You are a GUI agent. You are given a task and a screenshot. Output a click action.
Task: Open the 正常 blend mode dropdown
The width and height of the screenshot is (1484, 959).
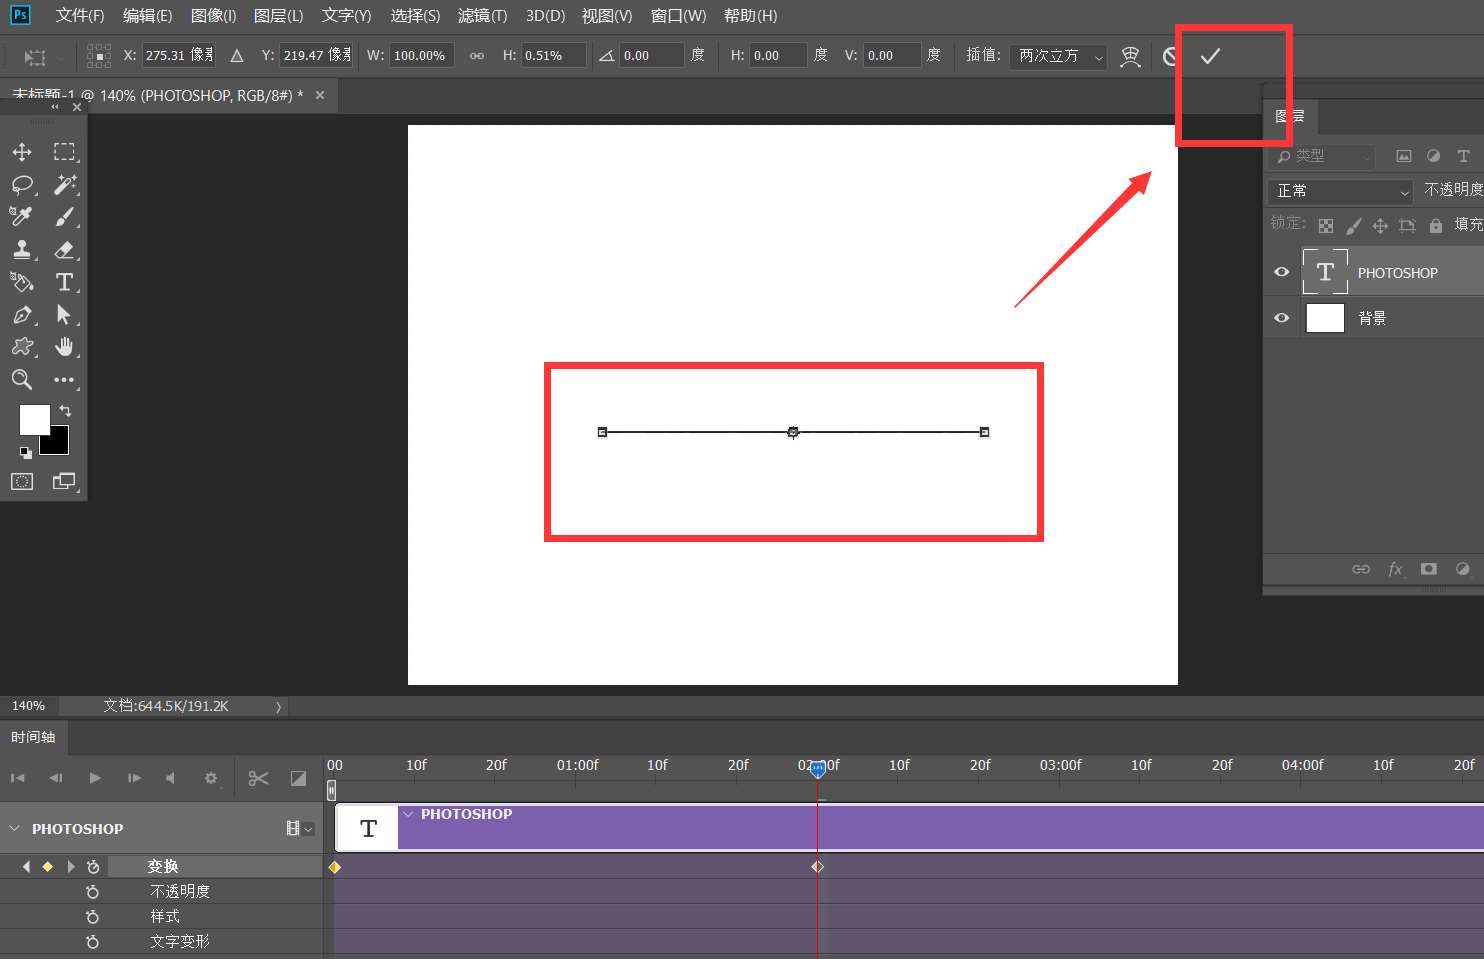pos(1340,191)
